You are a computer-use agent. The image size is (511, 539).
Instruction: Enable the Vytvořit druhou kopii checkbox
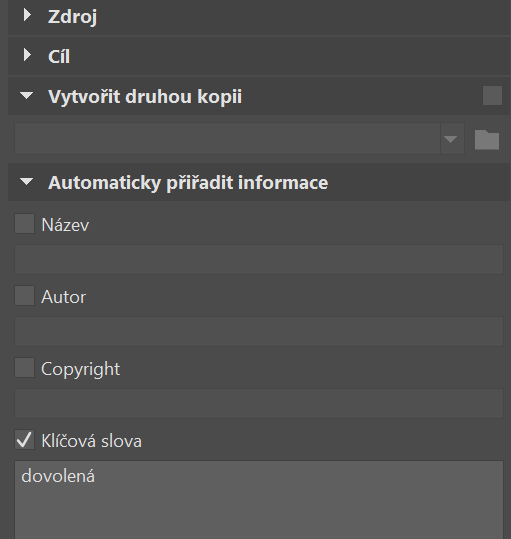click(492, 96)
